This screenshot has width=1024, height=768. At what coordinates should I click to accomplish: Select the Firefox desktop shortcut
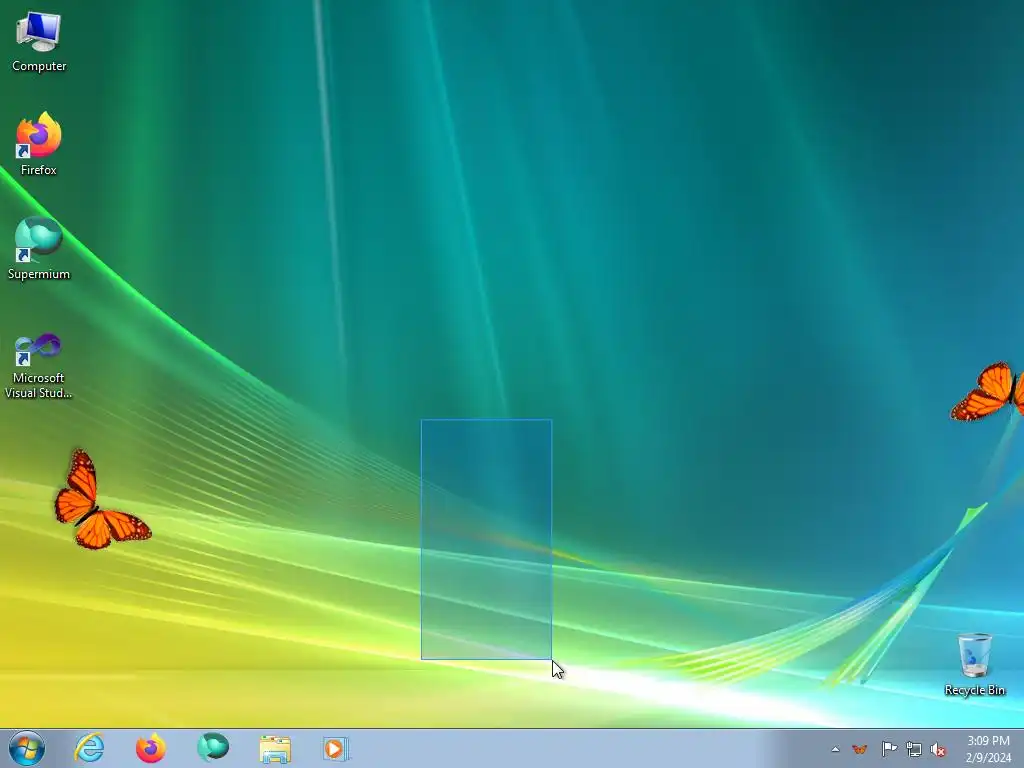pos(39,144)
